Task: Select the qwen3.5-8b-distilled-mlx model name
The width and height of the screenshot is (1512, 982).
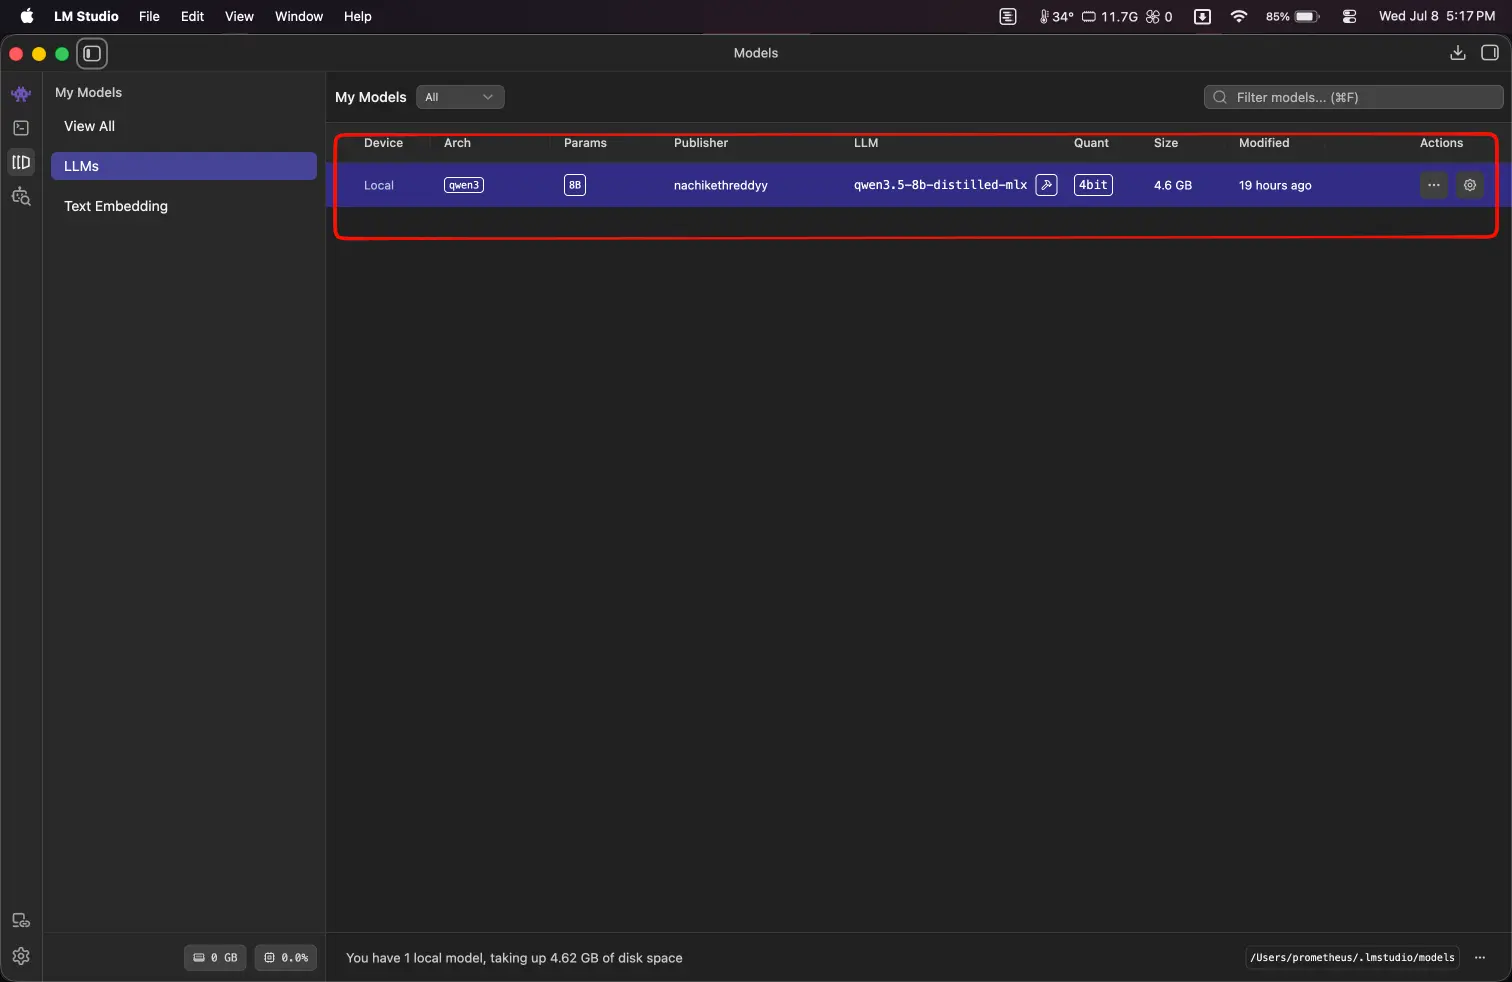Action: (x=940, y=185)
